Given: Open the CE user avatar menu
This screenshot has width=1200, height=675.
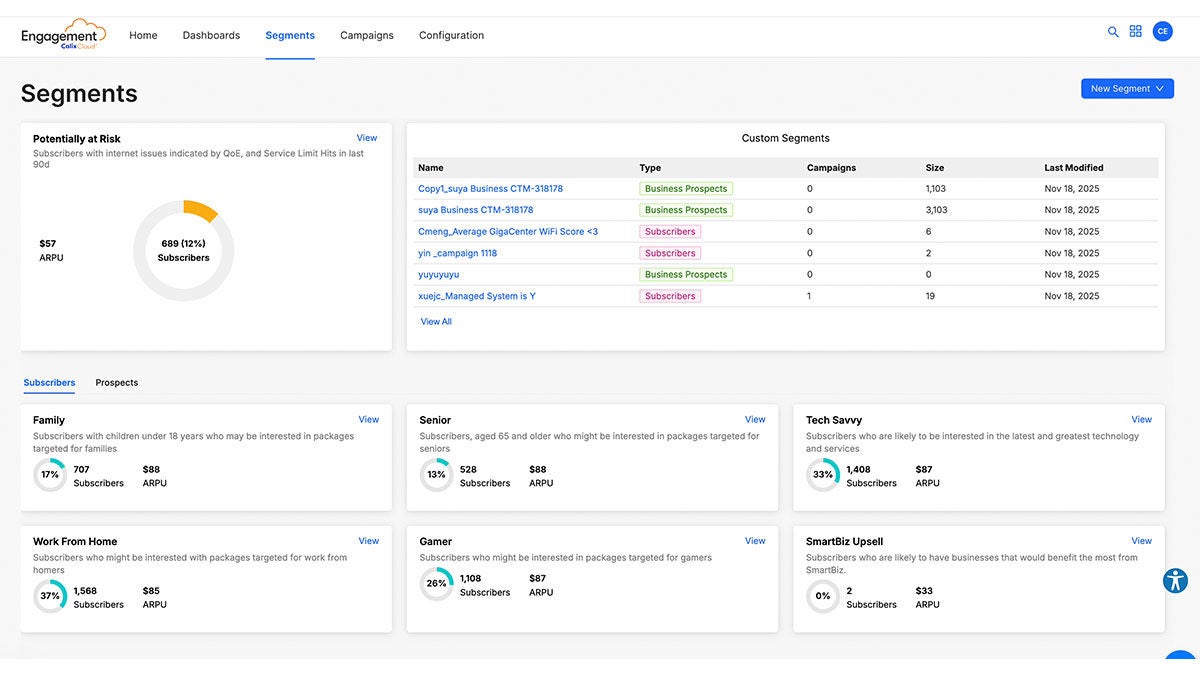Looking at the screenshot, I should pyautogui.click(x=1162, y=31).
